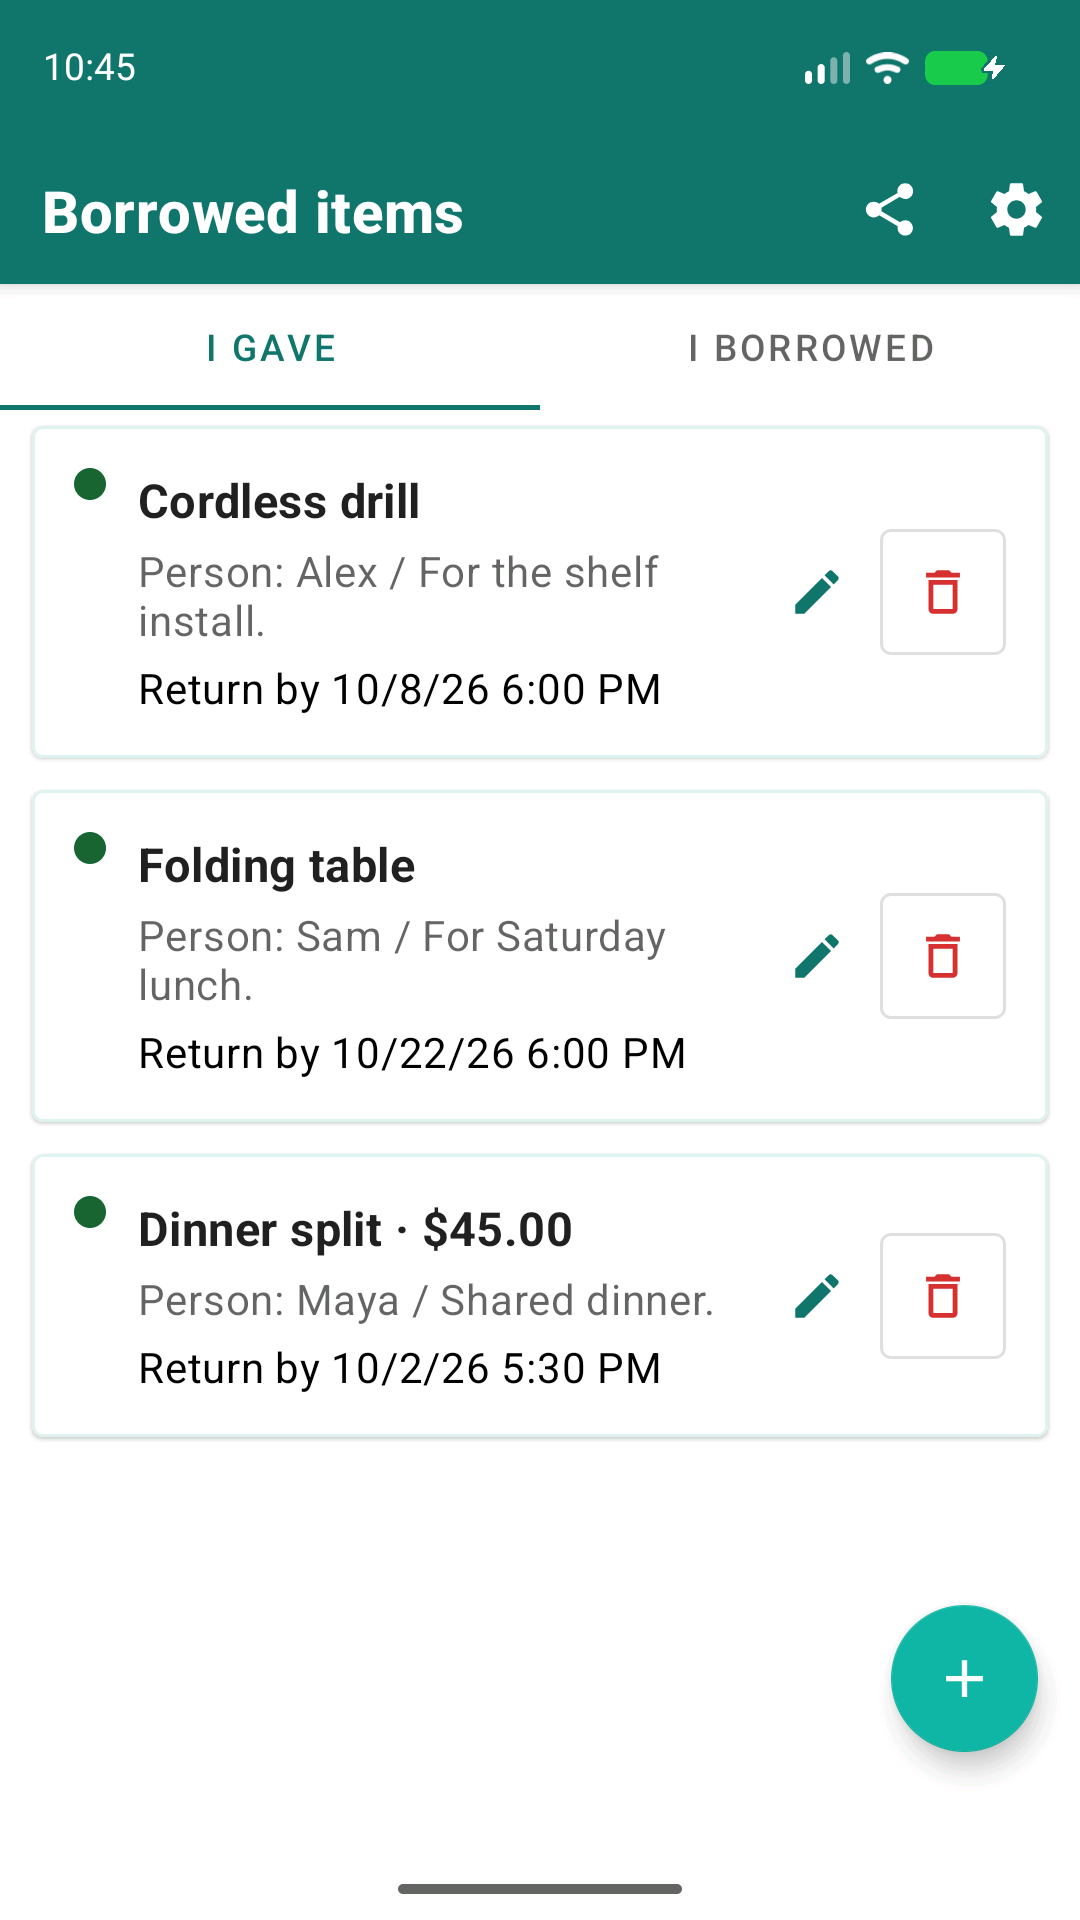Open the Cordless drill title
Screen dimensions: 1080x1920
coord(279,502)
